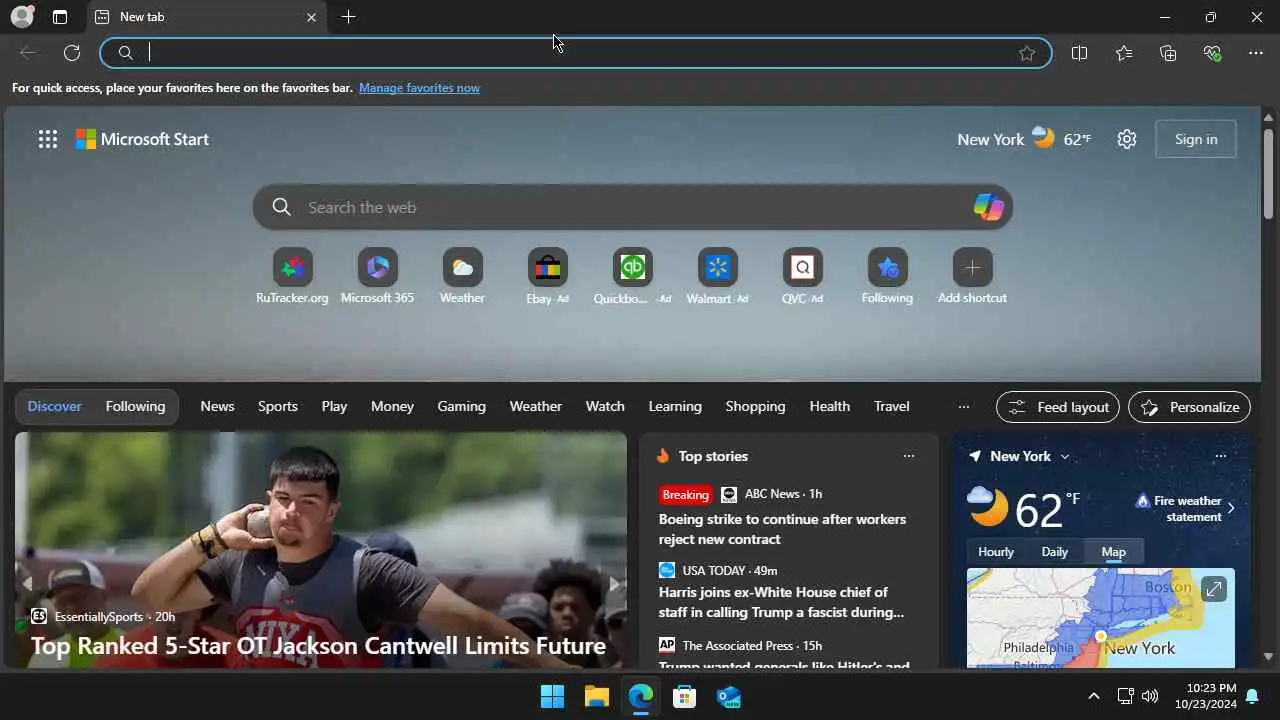Open the Favorites toolbar icon
The image size is (1280, 720).
1124,53
